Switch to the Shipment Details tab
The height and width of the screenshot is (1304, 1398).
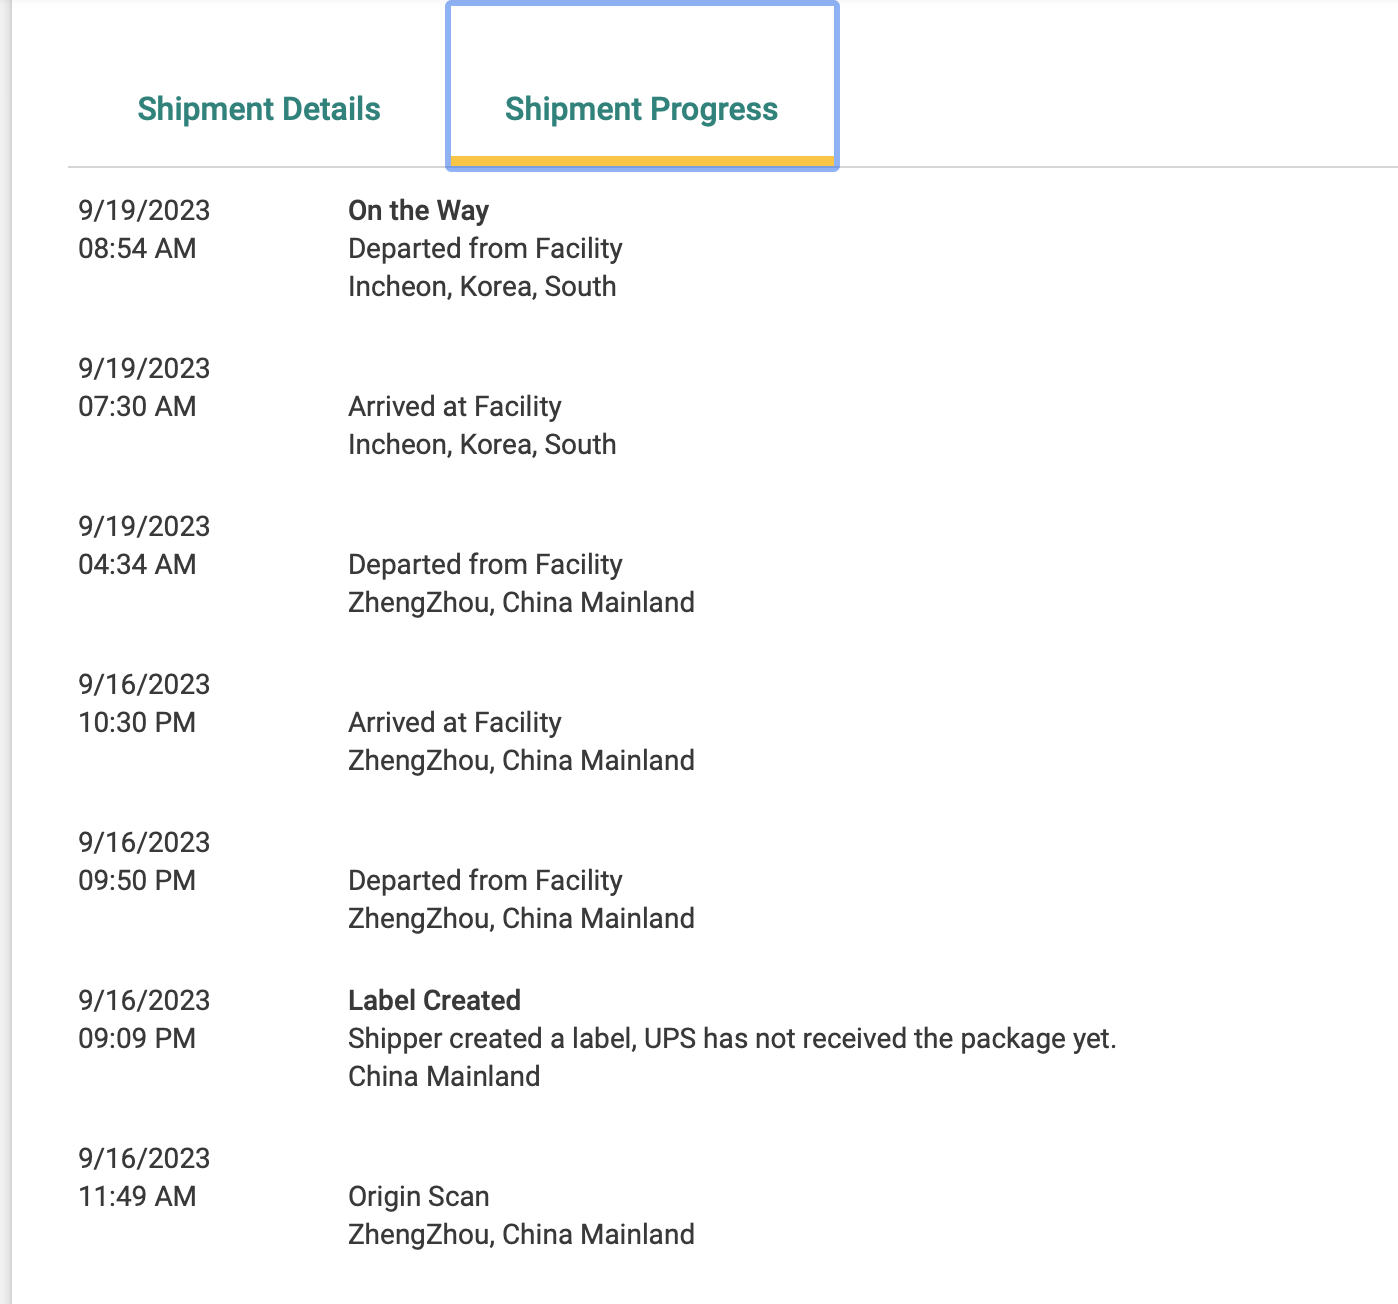click(x=259, y=109)
